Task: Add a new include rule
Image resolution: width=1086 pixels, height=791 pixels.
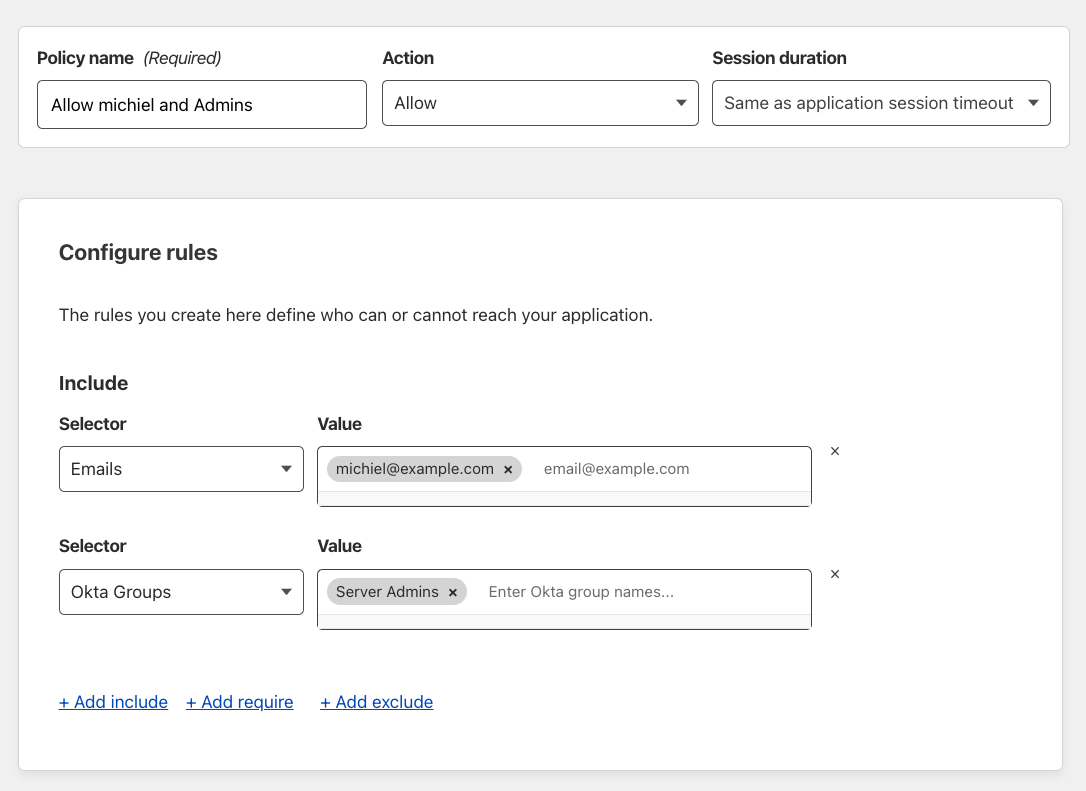Action: (113, 701)
